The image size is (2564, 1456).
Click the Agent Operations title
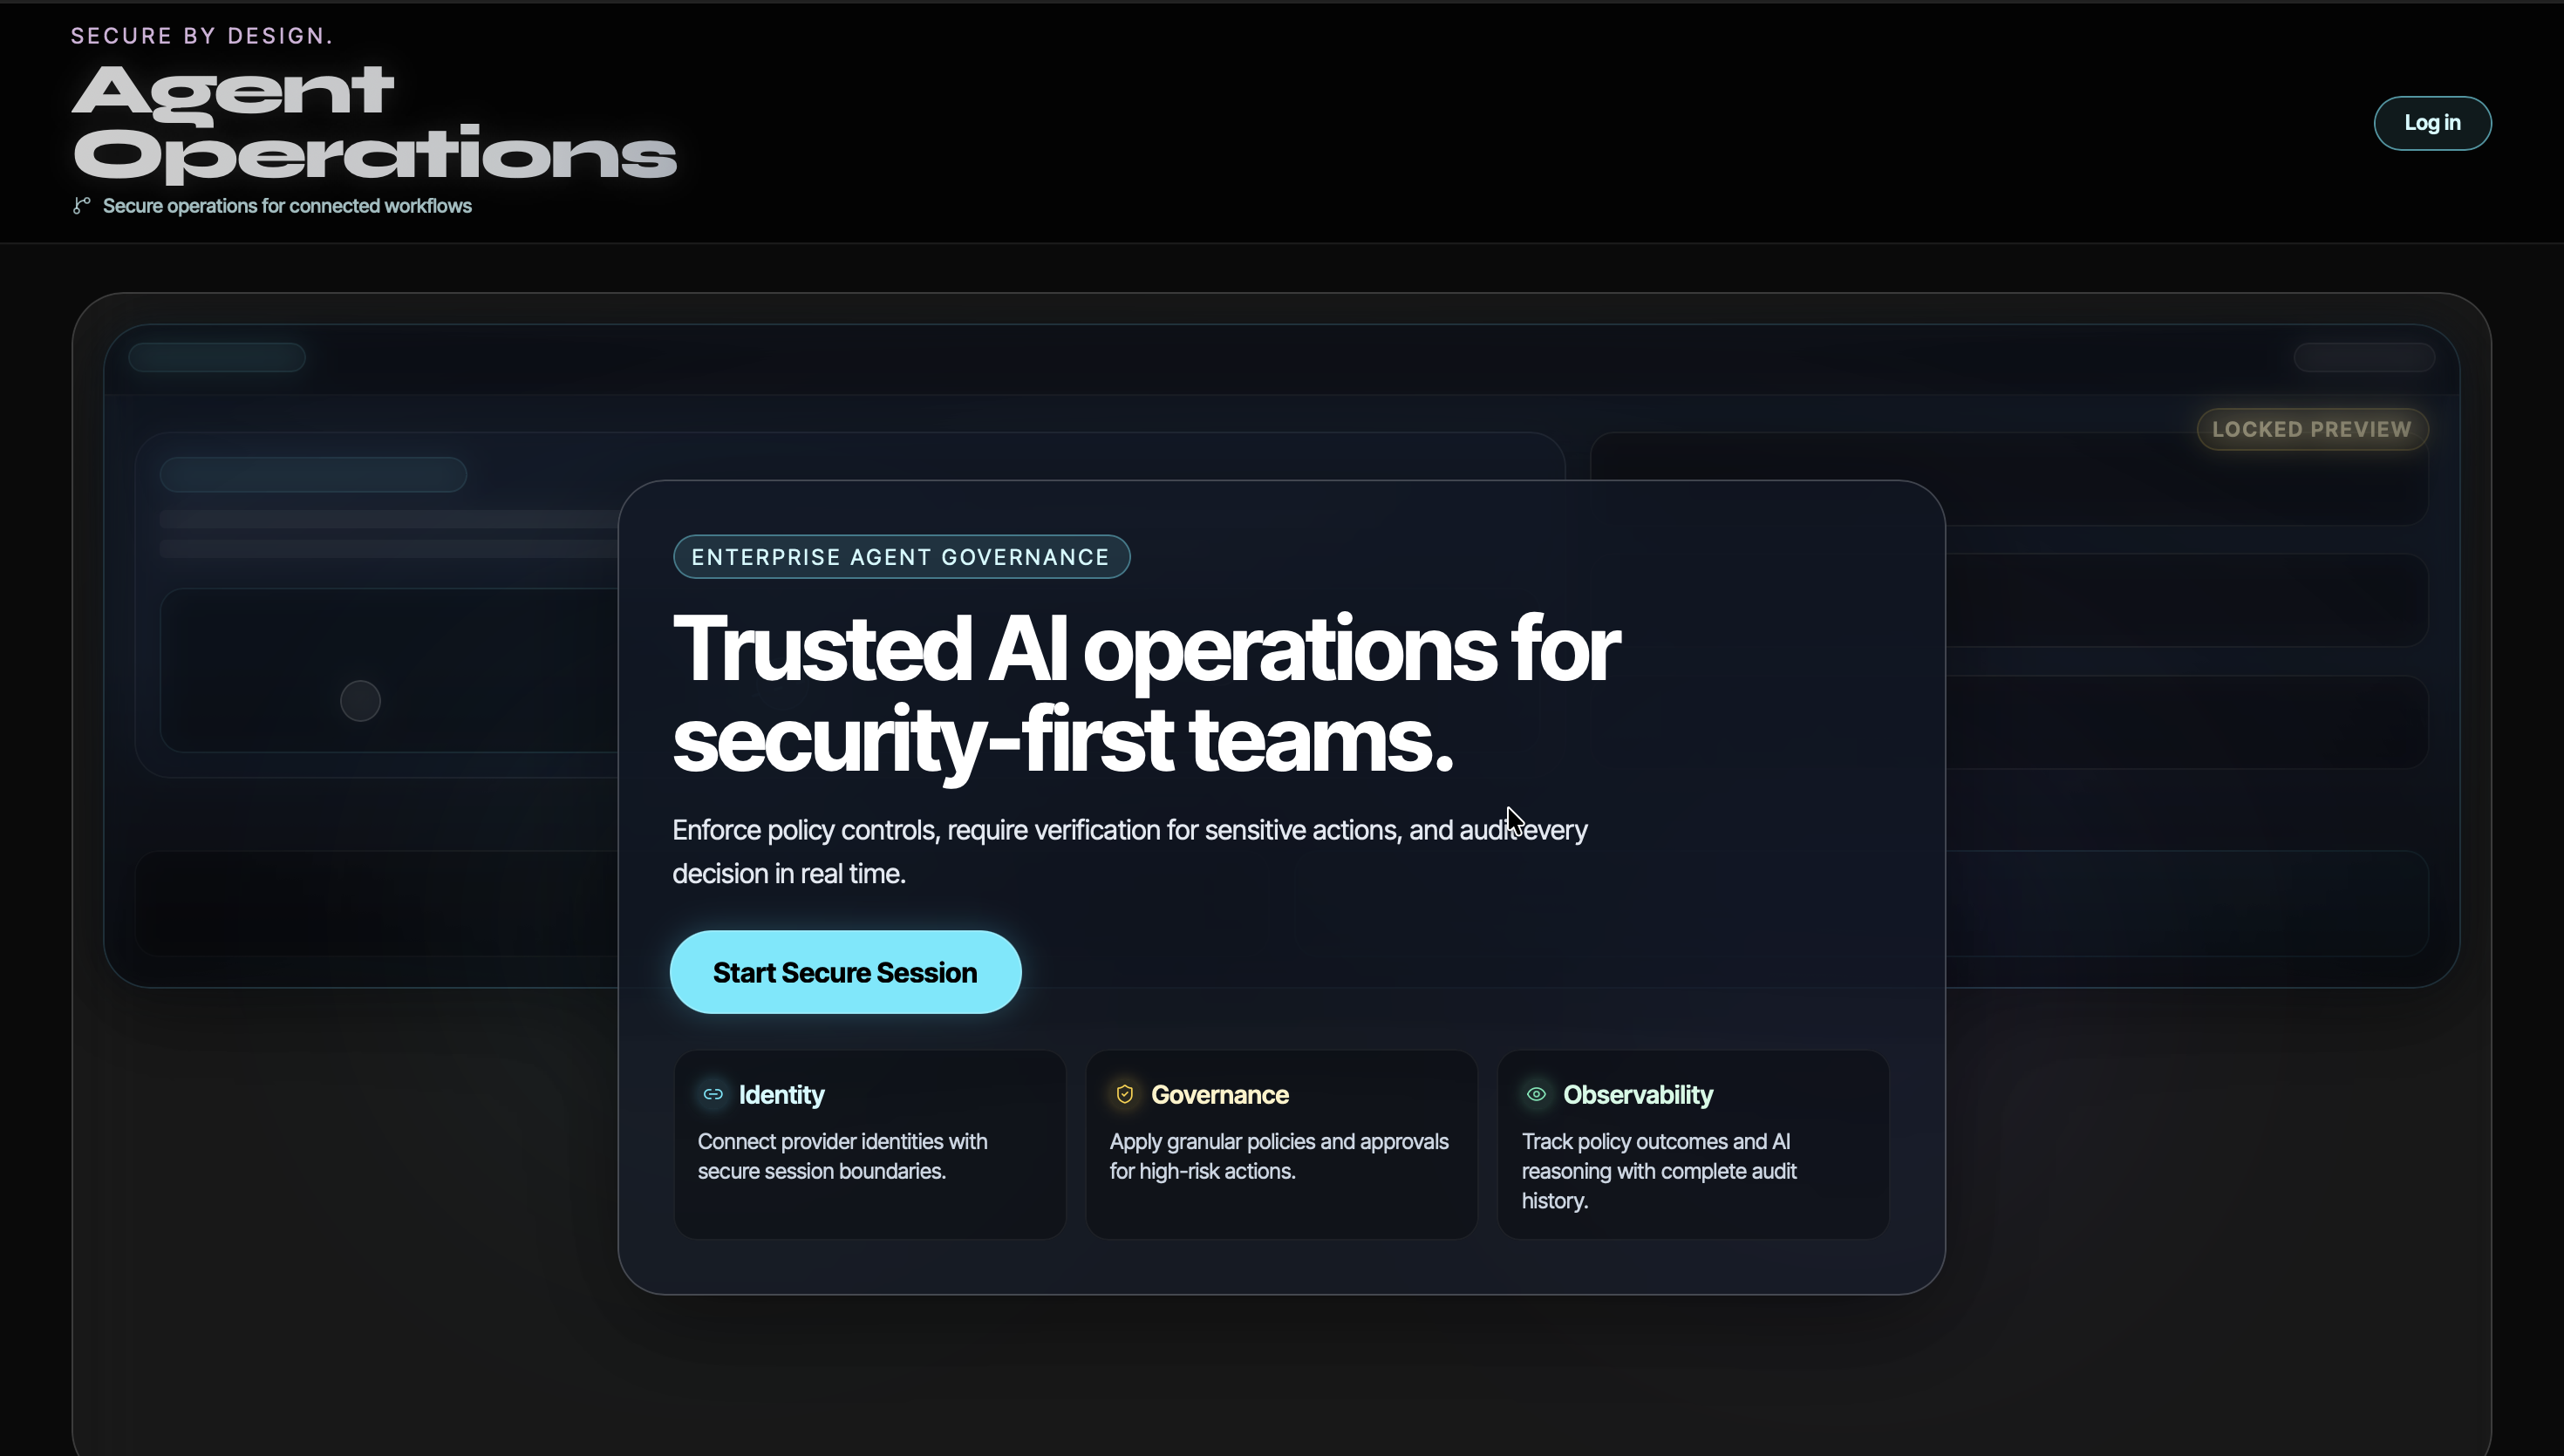374,123
